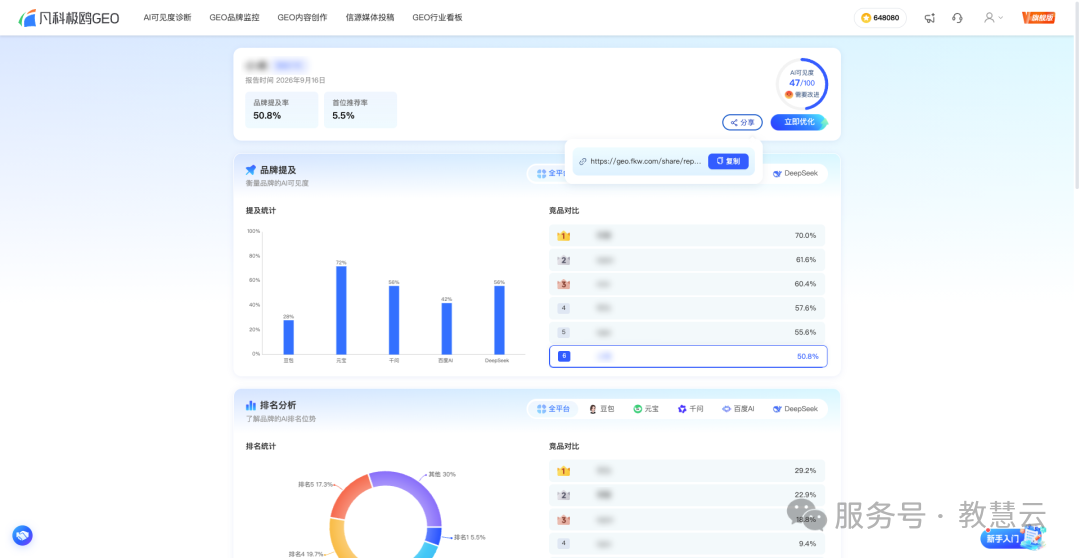
Task: Click the rank 5 badge row 55.6%
Action: click(x=687, y=332)
